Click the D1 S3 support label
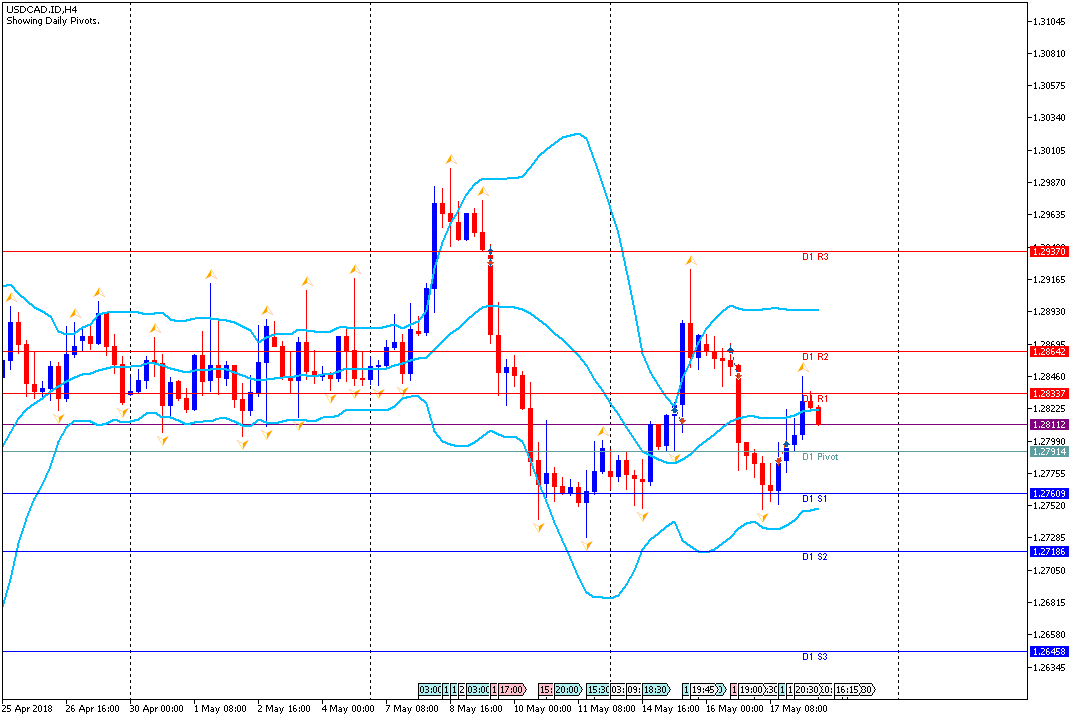Viewport: 1080px width, 720px height. pyautogui.click(x=815, y=657)
